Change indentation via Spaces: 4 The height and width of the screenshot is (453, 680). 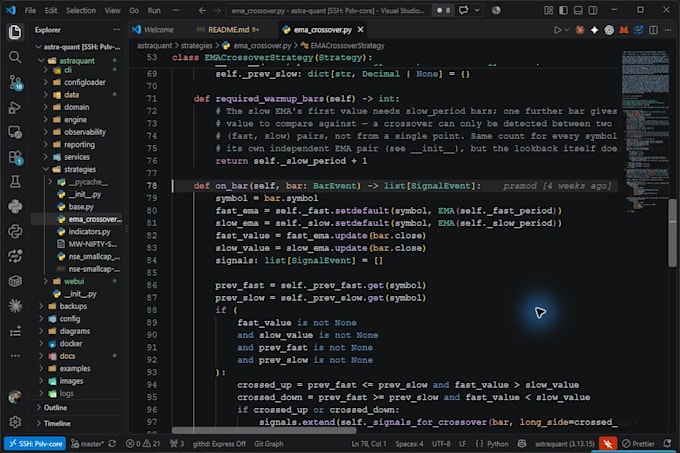click(x=409, y=443)
